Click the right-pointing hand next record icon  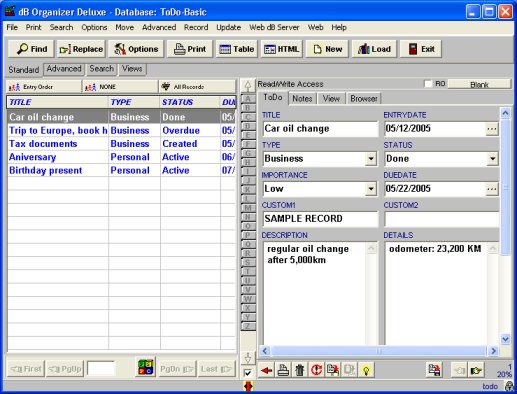click(x=476, y=370)
